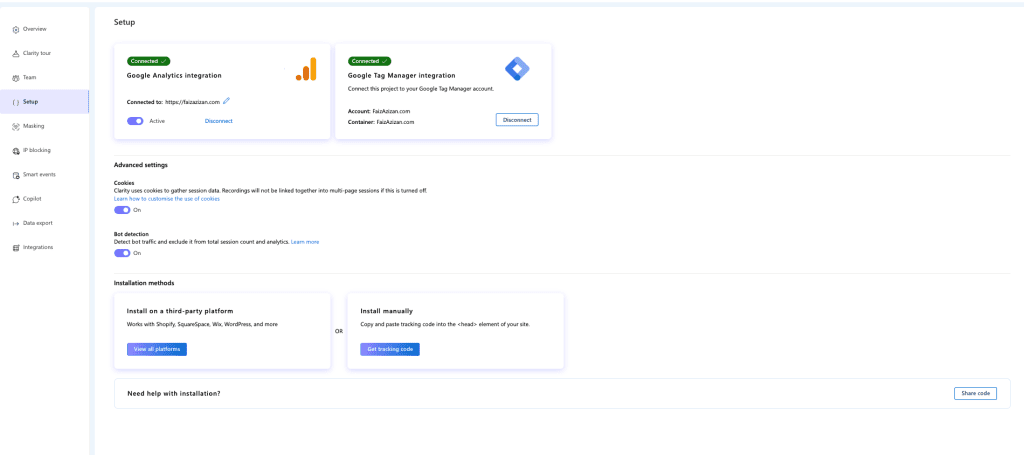
Task: Disable the Bot detection toggle
Action: [122, 253]
